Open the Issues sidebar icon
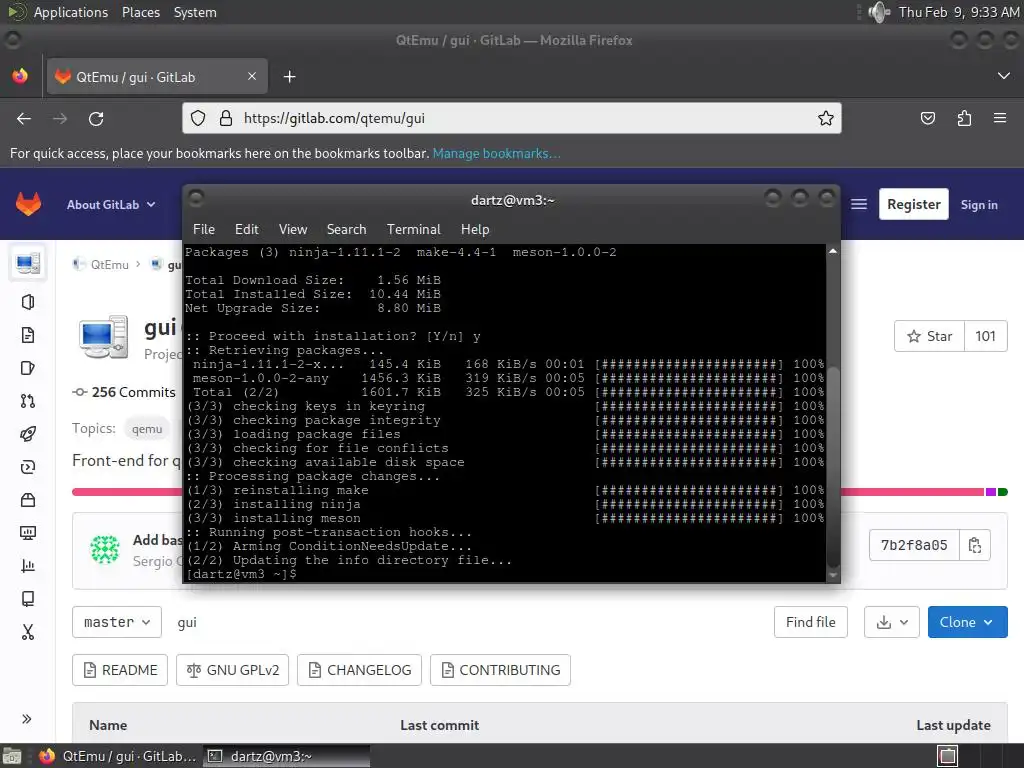 pyautogui.click(x=27, y=368)
